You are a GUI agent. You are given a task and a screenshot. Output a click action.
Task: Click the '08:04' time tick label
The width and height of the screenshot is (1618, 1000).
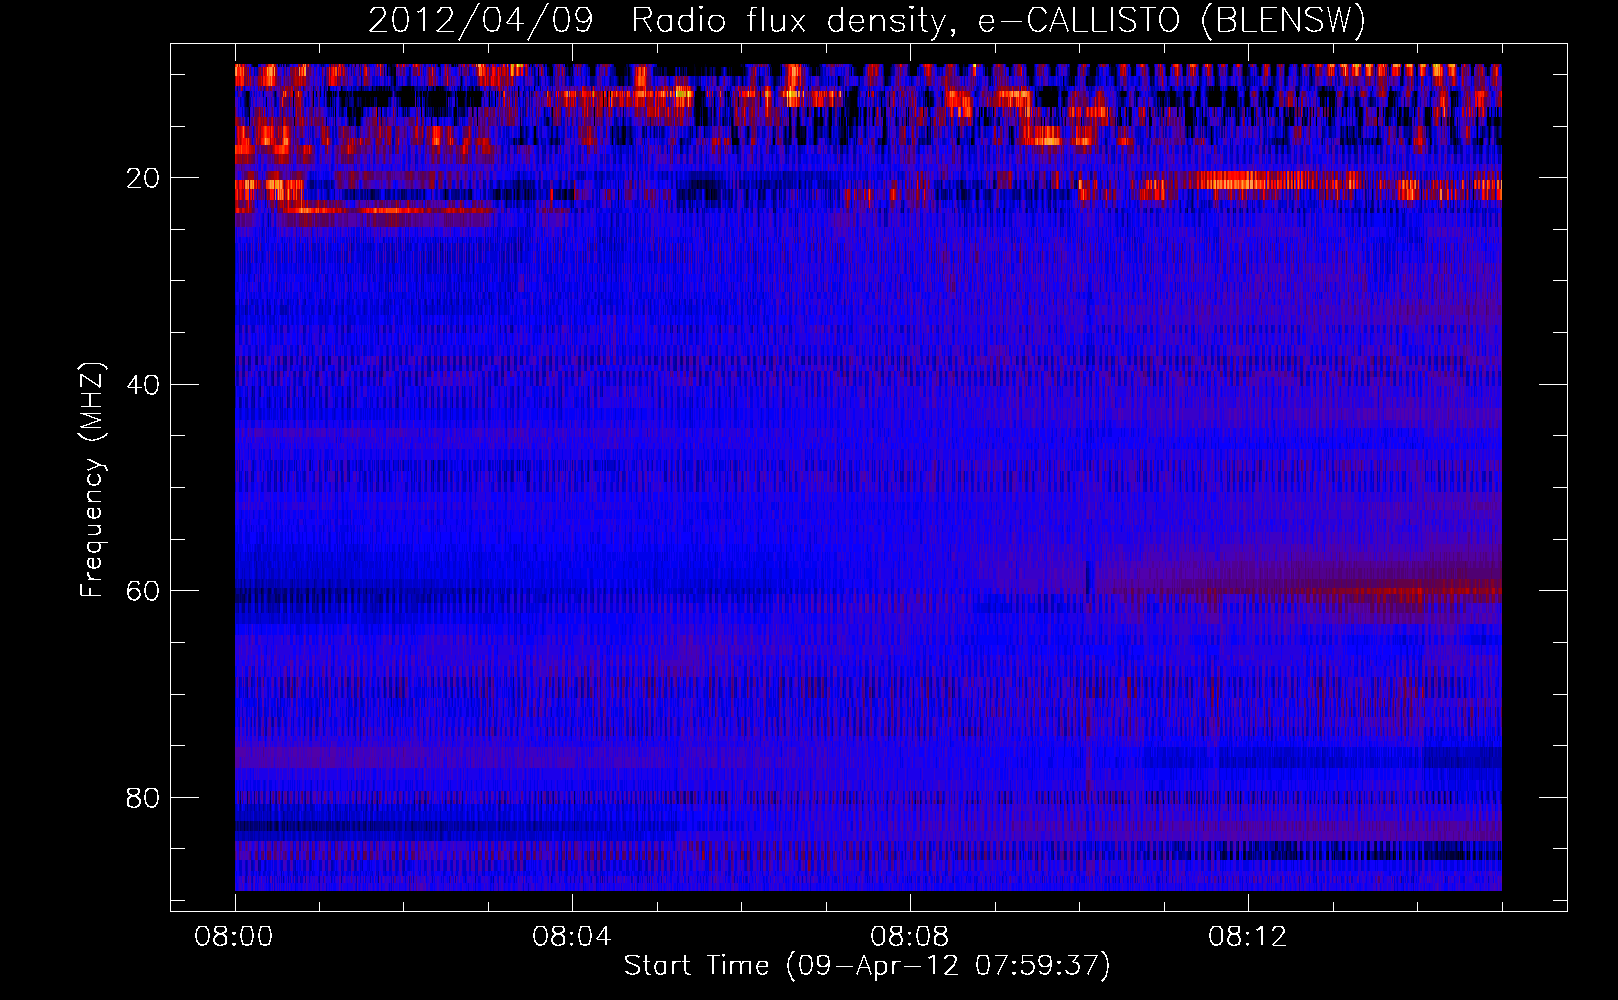point(572,937)
